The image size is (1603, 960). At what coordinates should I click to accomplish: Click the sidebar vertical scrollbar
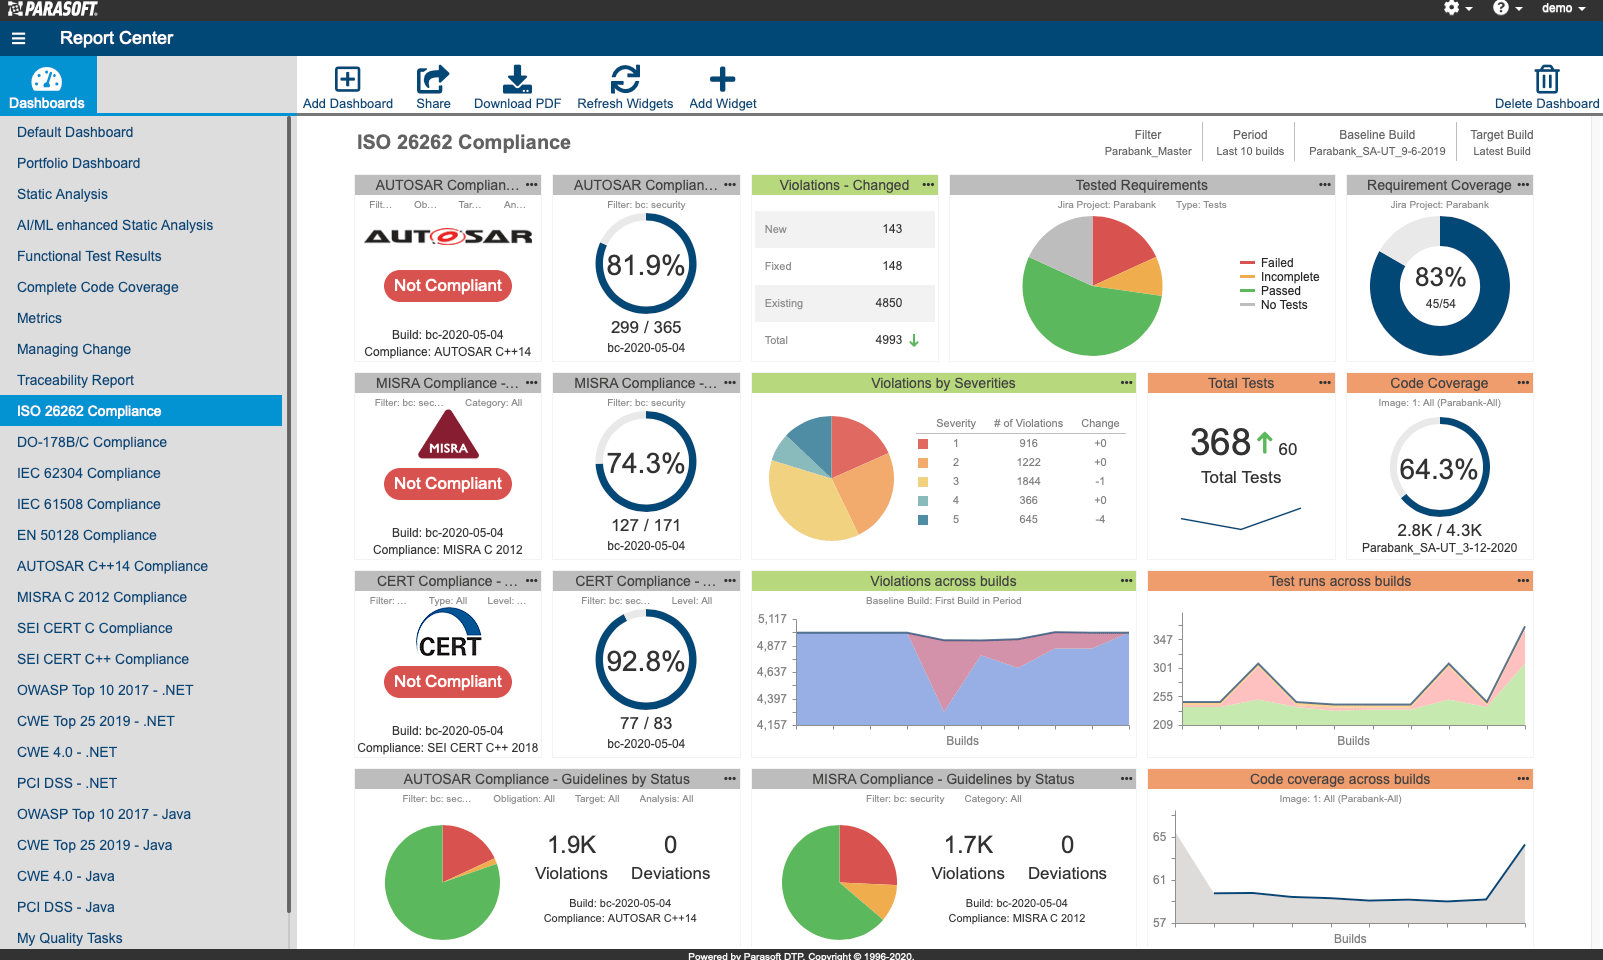289,515
